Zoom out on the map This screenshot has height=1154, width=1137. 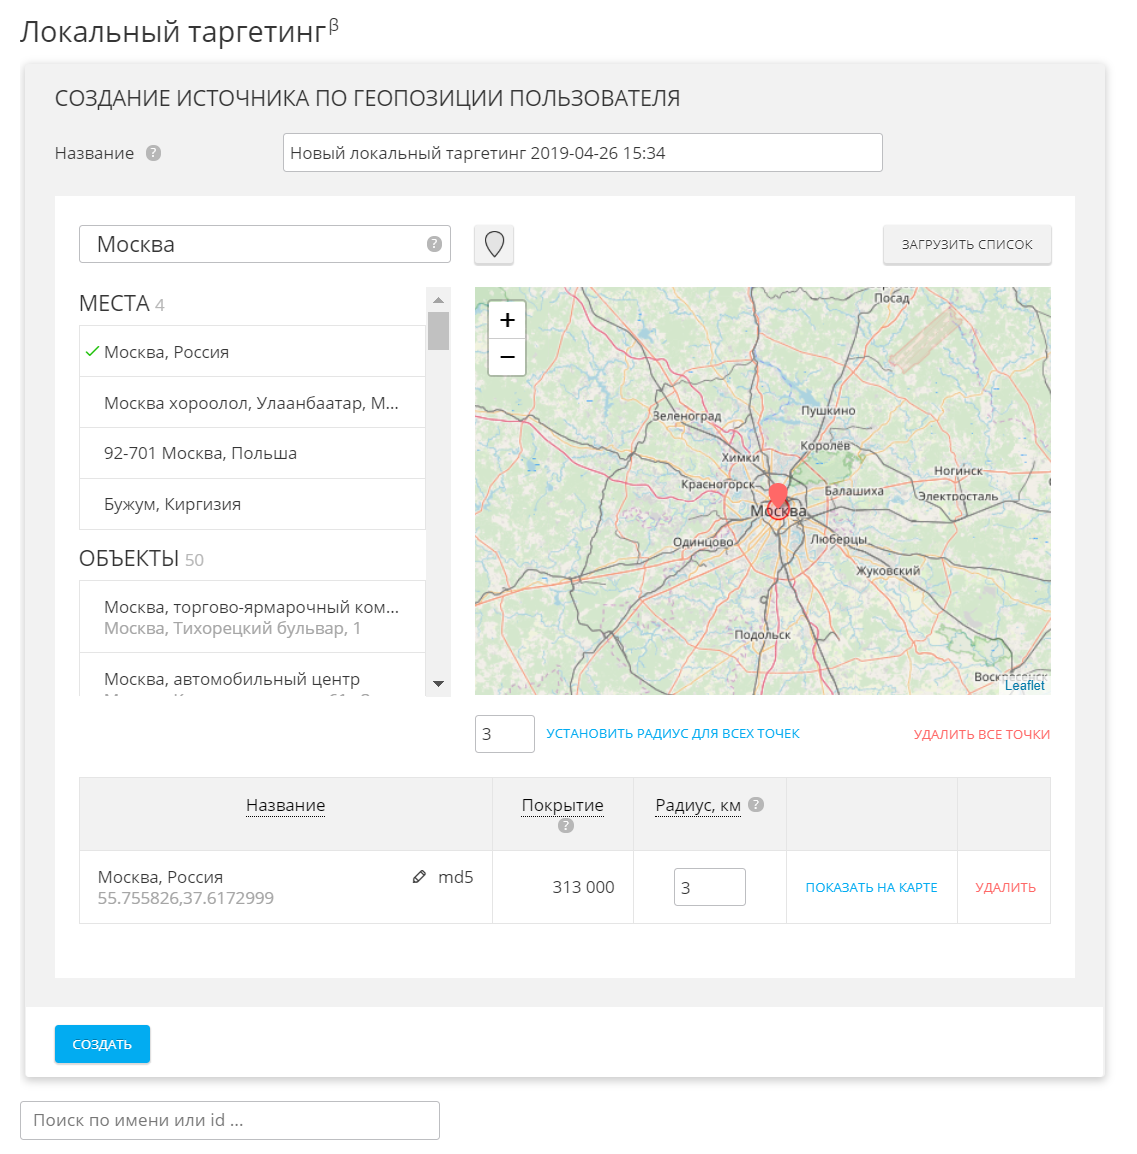pos(507,357)
